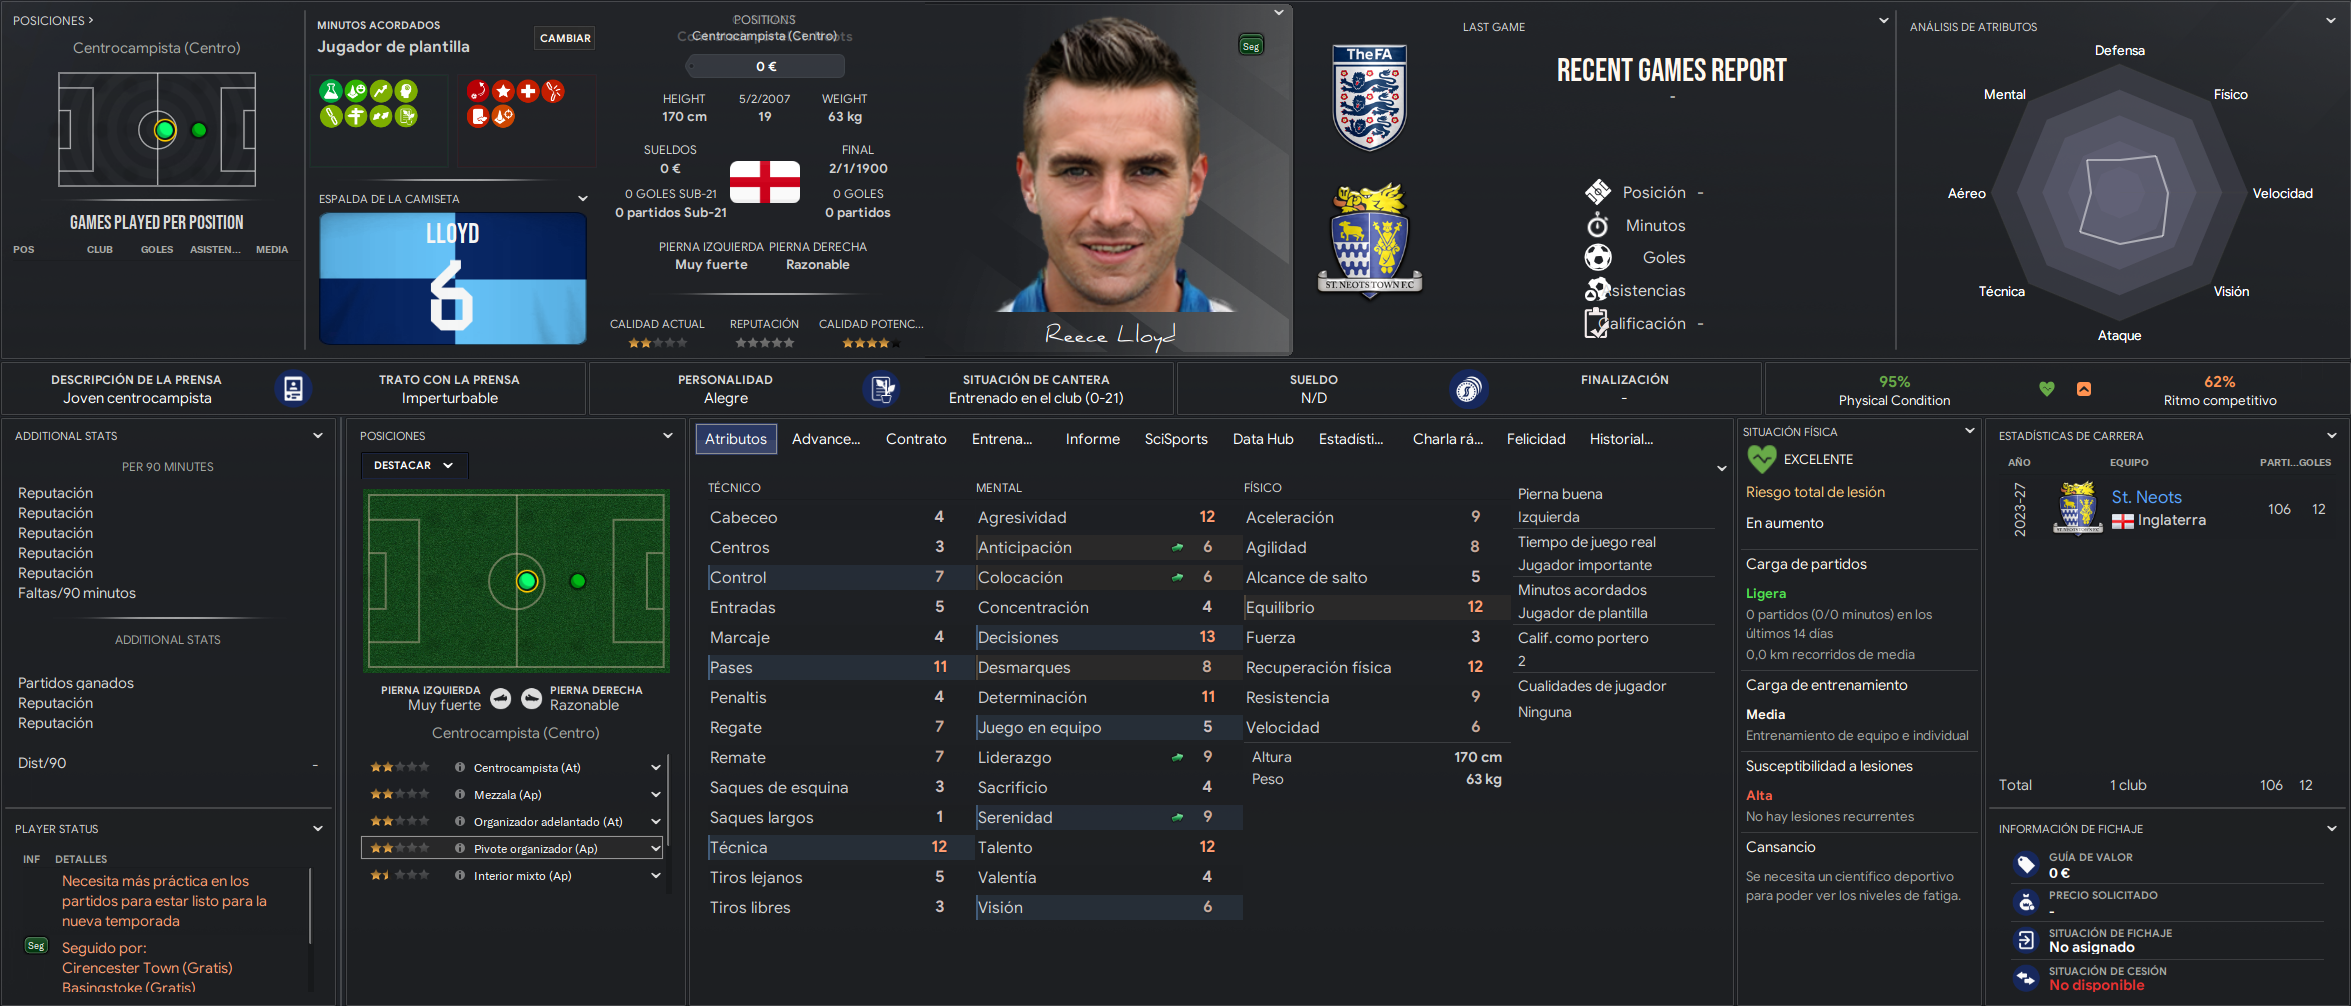Click the red star negative trait icon
This screenshot has height=1006, width=2351.
[503, 91]
